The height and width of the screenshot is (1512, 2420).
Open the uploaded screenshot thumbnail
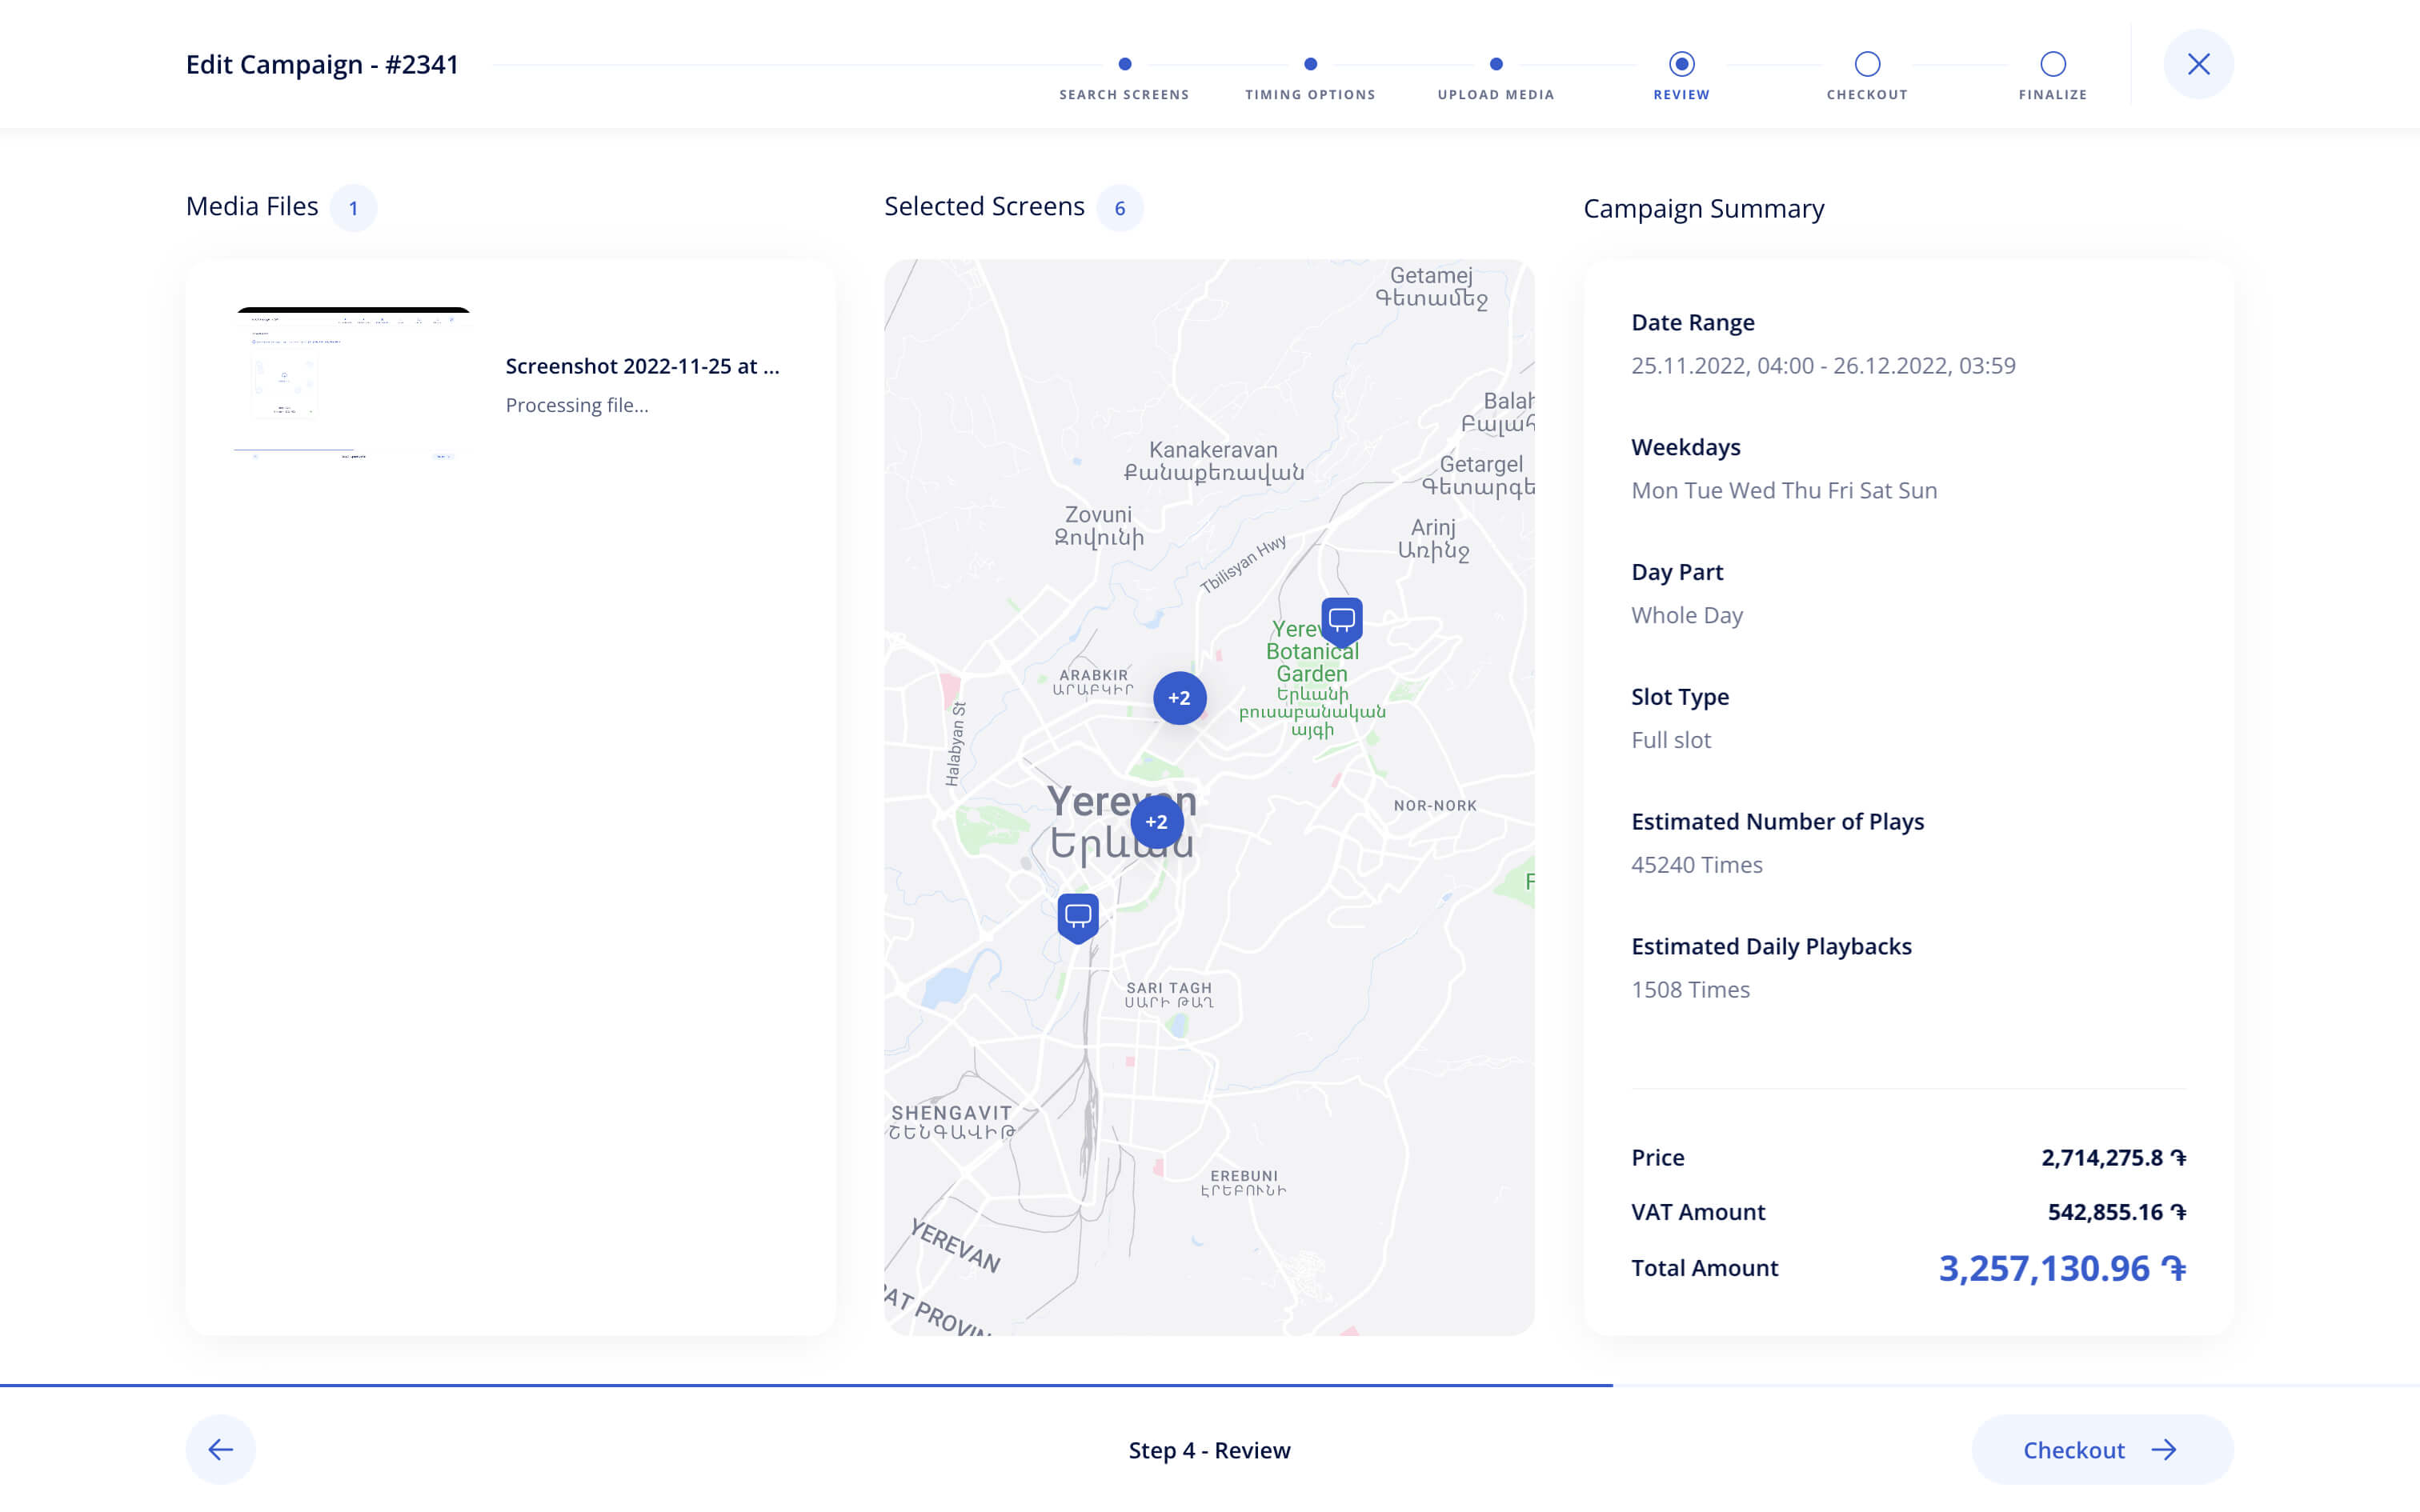click(x=352, y=383)
